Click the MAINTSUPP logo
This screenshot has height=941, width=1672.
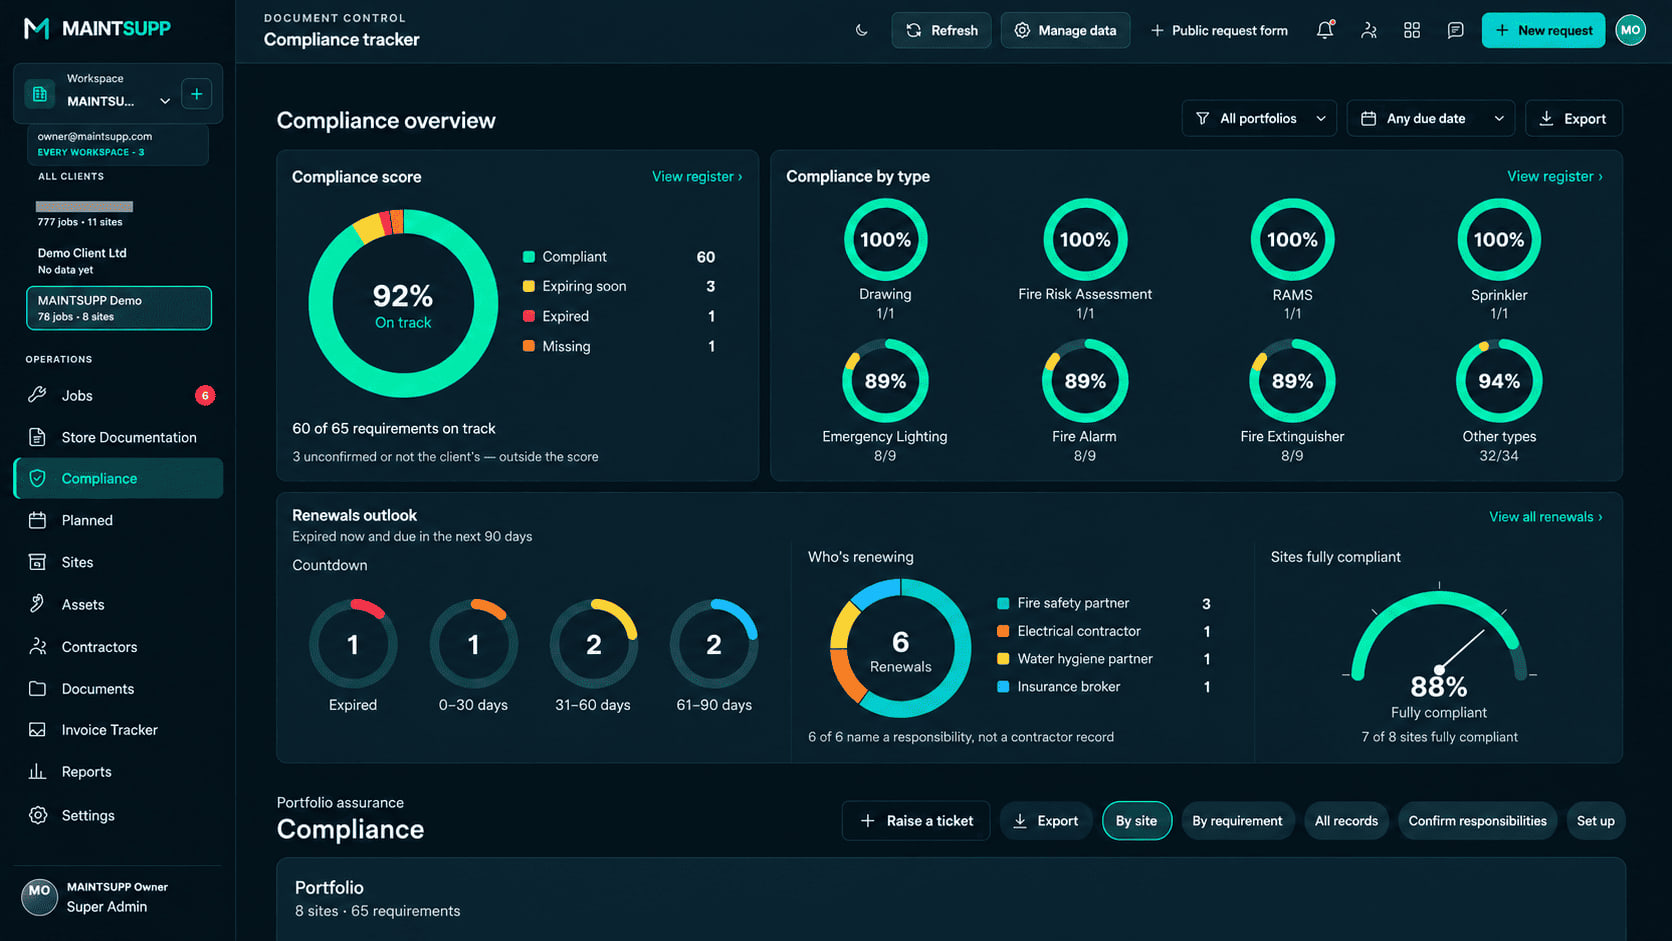coord(97,28)
